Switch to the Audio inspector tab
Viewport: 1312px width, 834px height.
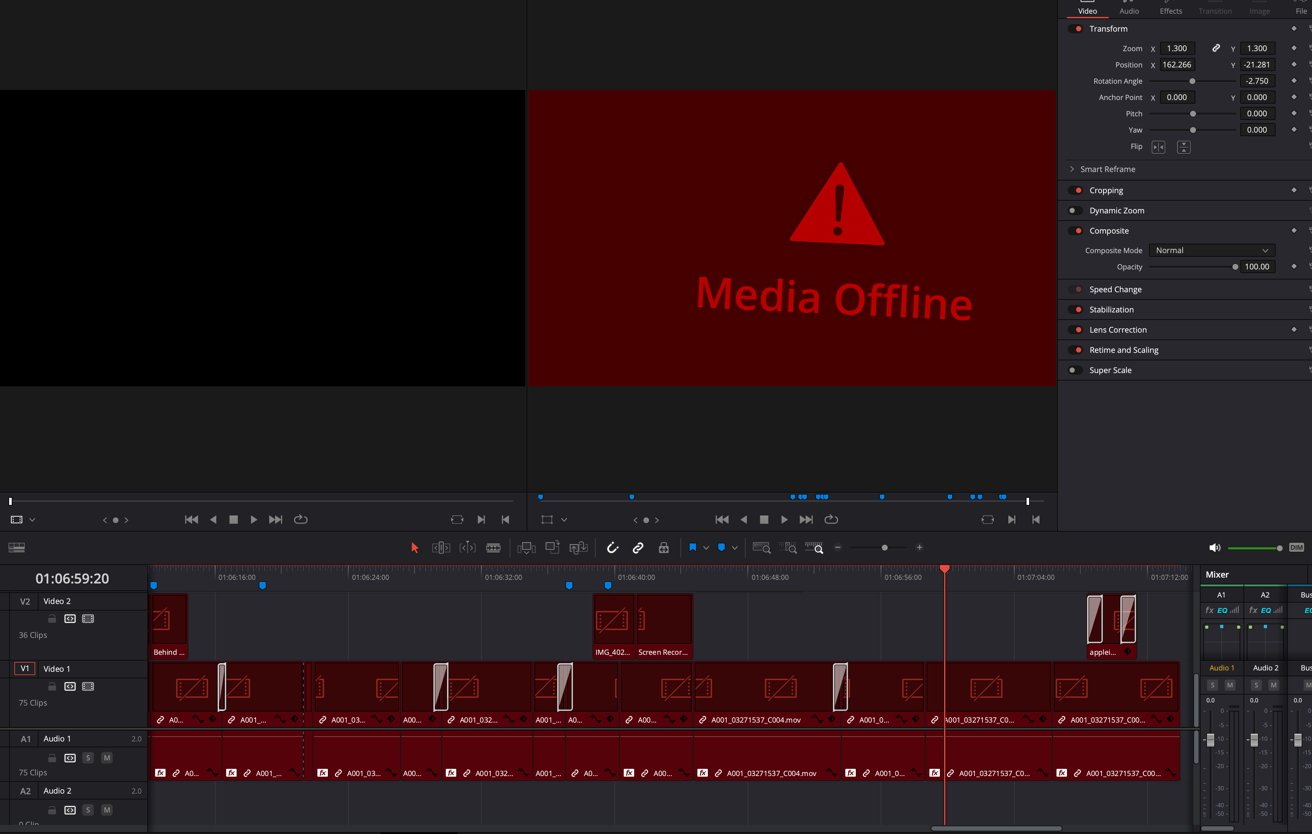click(1128, 11)
